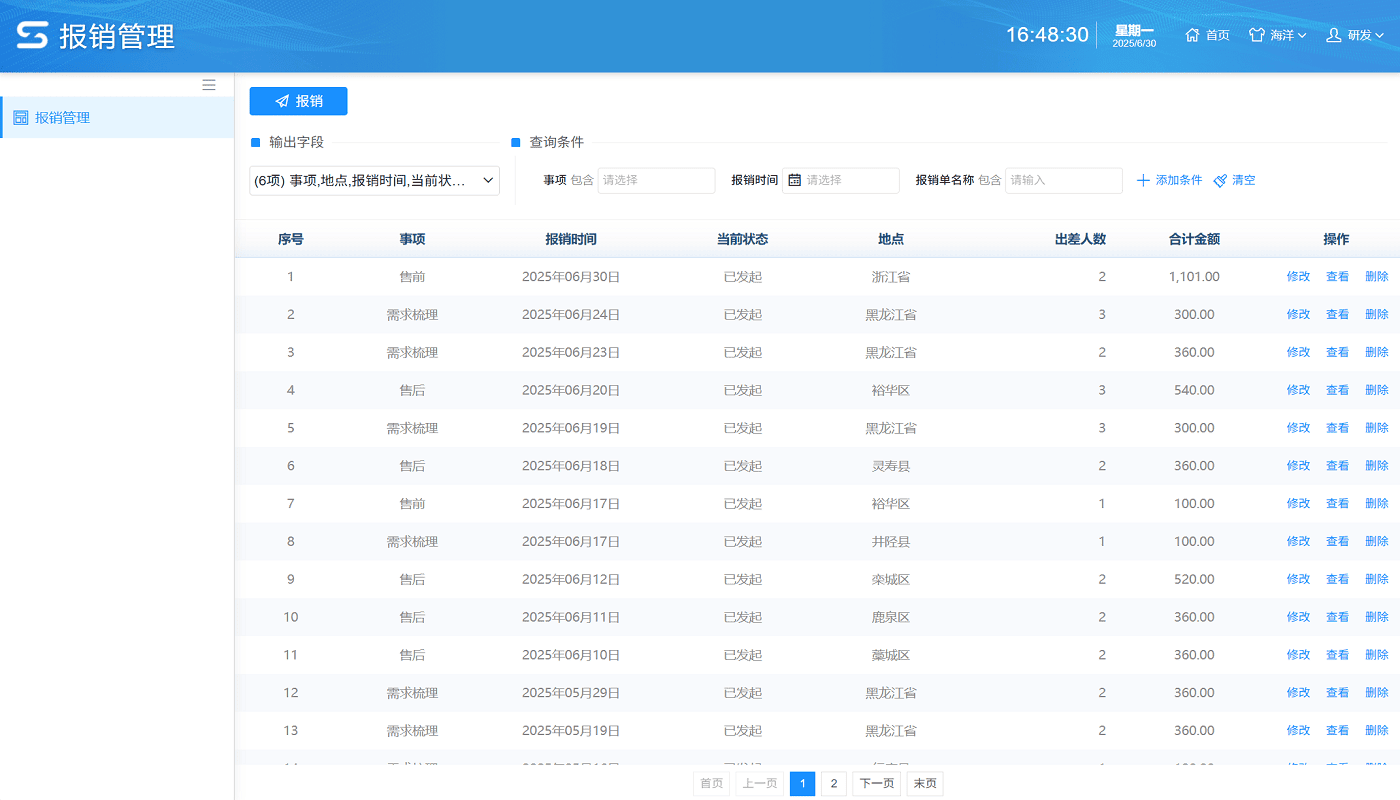Image resolution: width=1400 pixels, height=800 pixels.
Task: Click 修改 link on the 售前 first row
Action: coord(1297,276)
